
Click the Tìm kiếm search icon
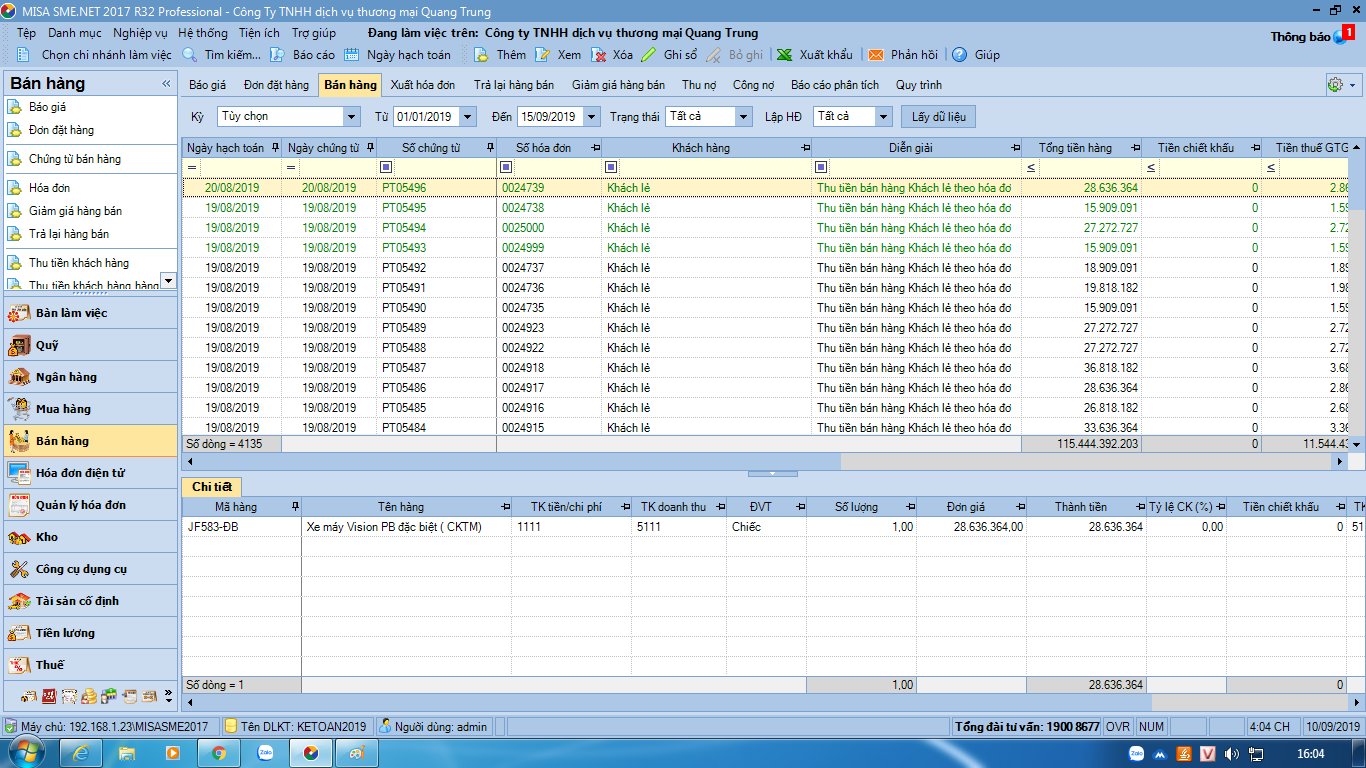tap(190, 55)
